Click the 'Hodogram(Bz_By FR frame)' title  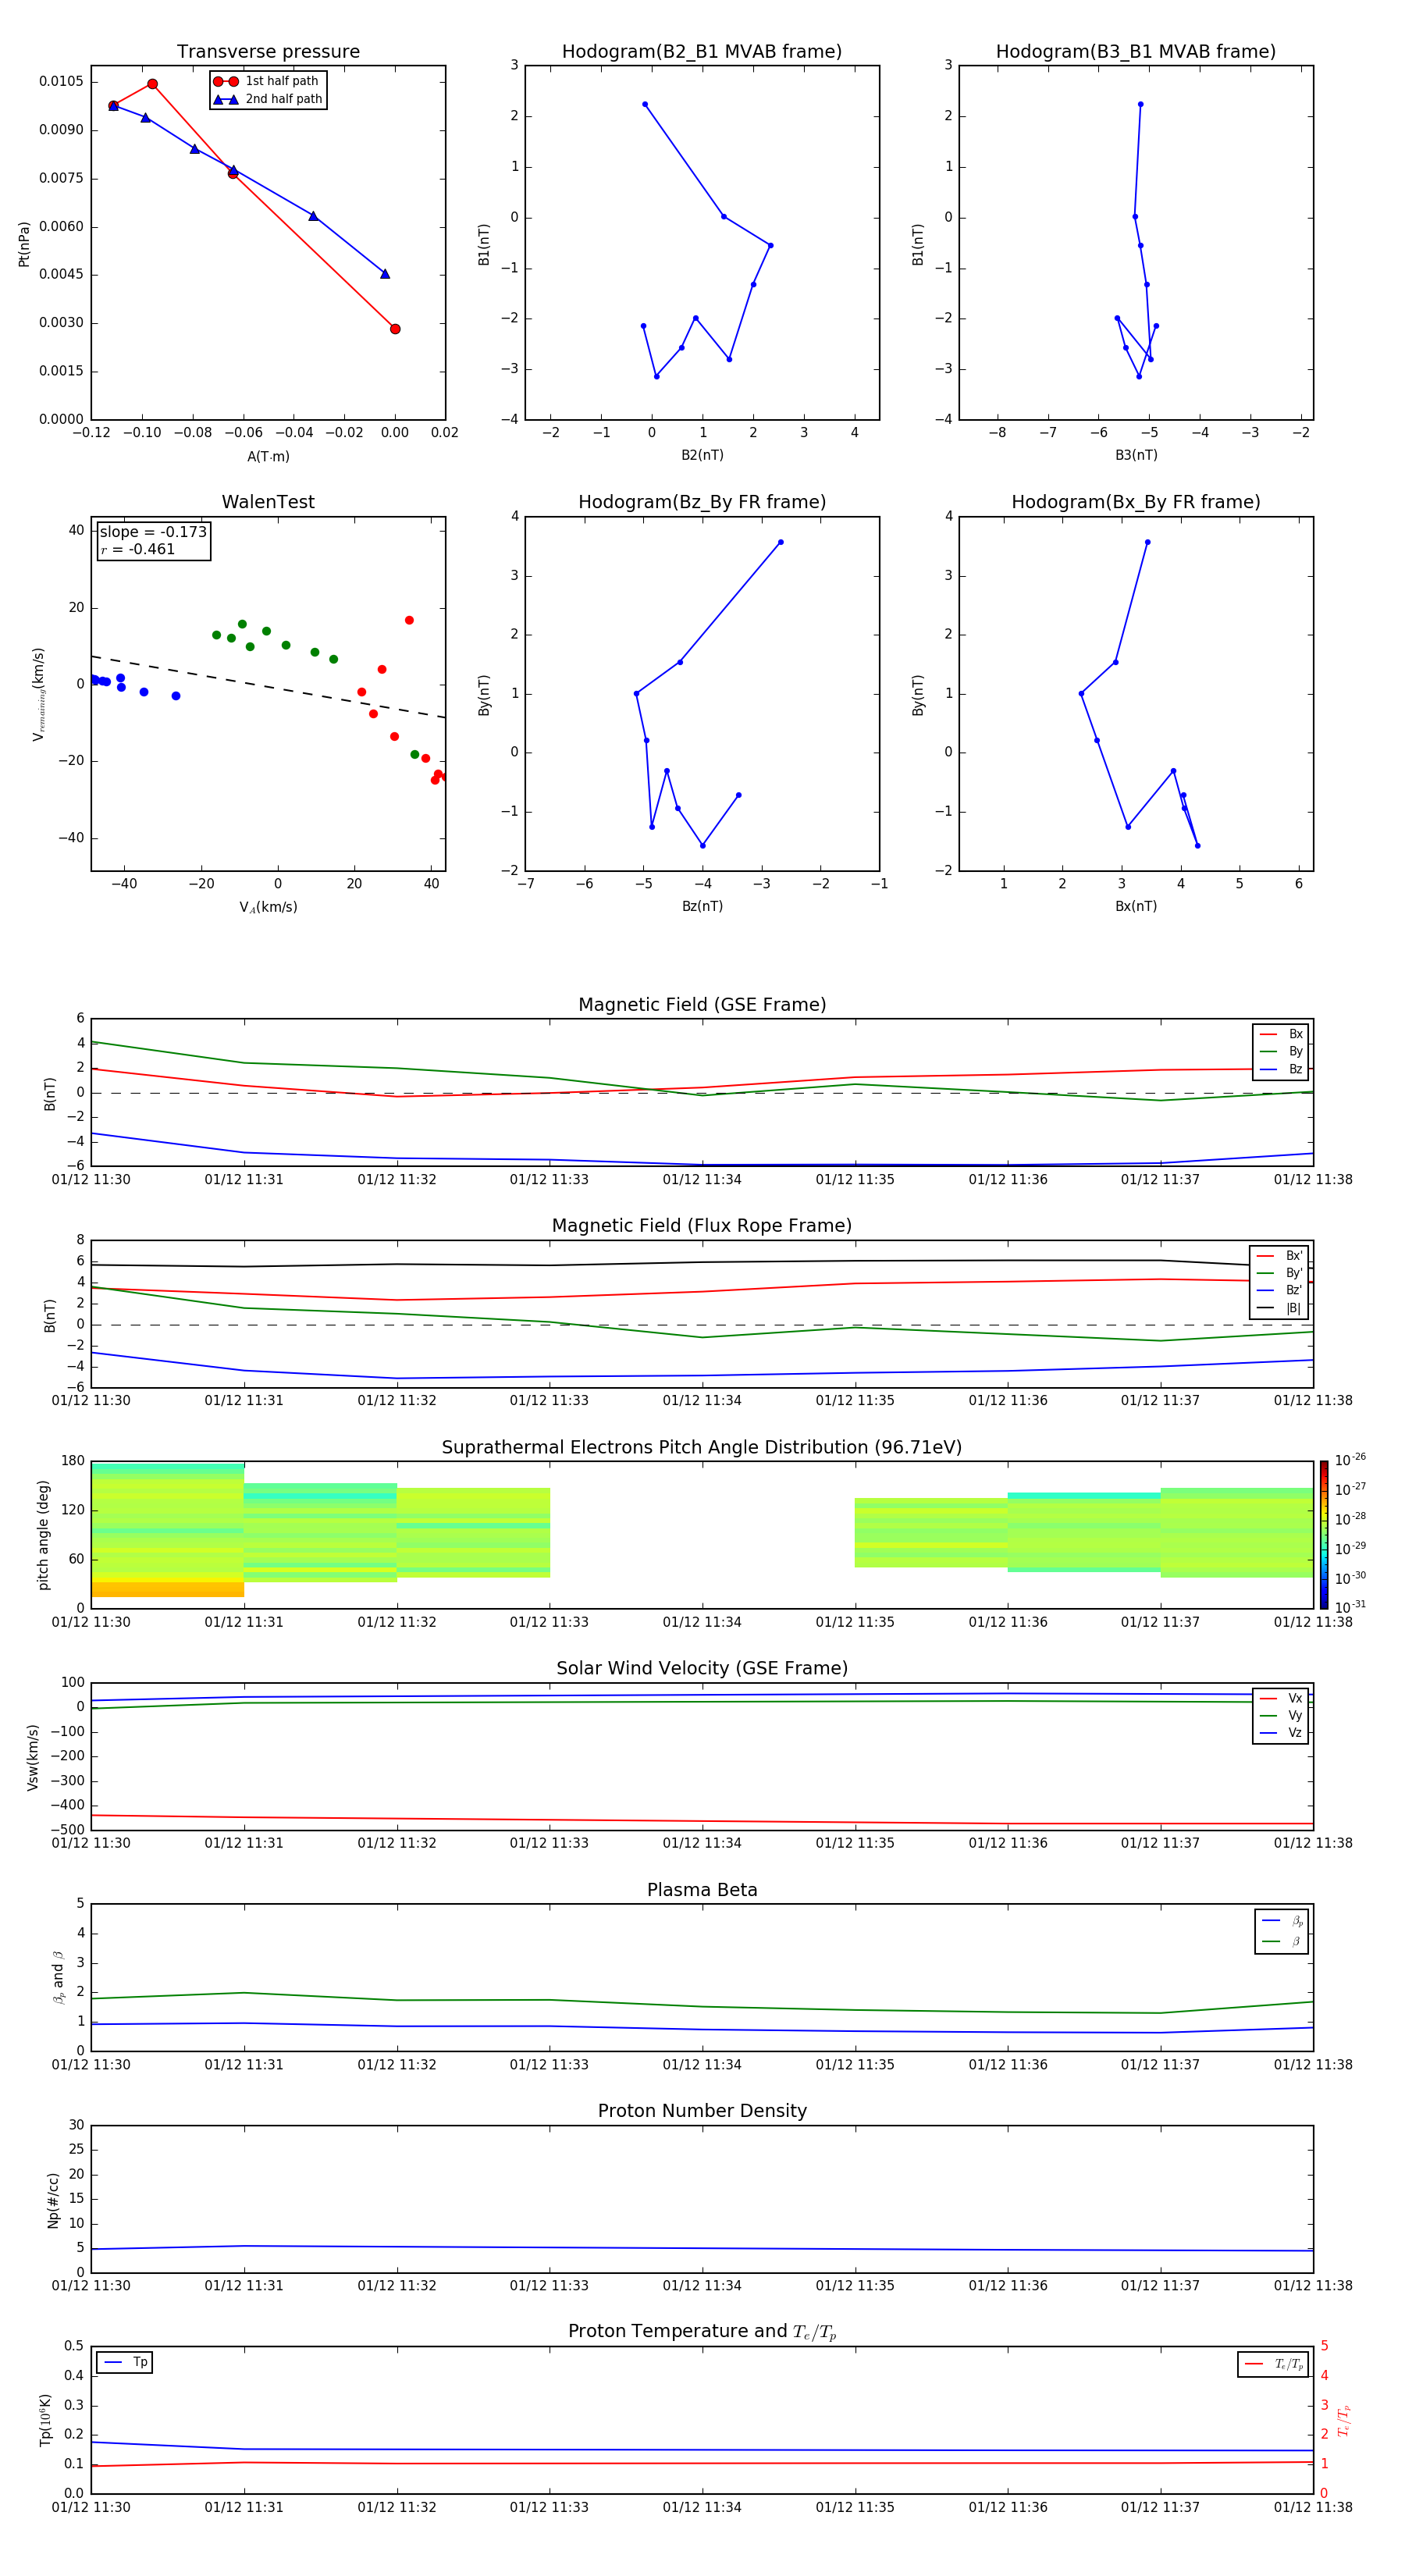(x=702, y=502)
